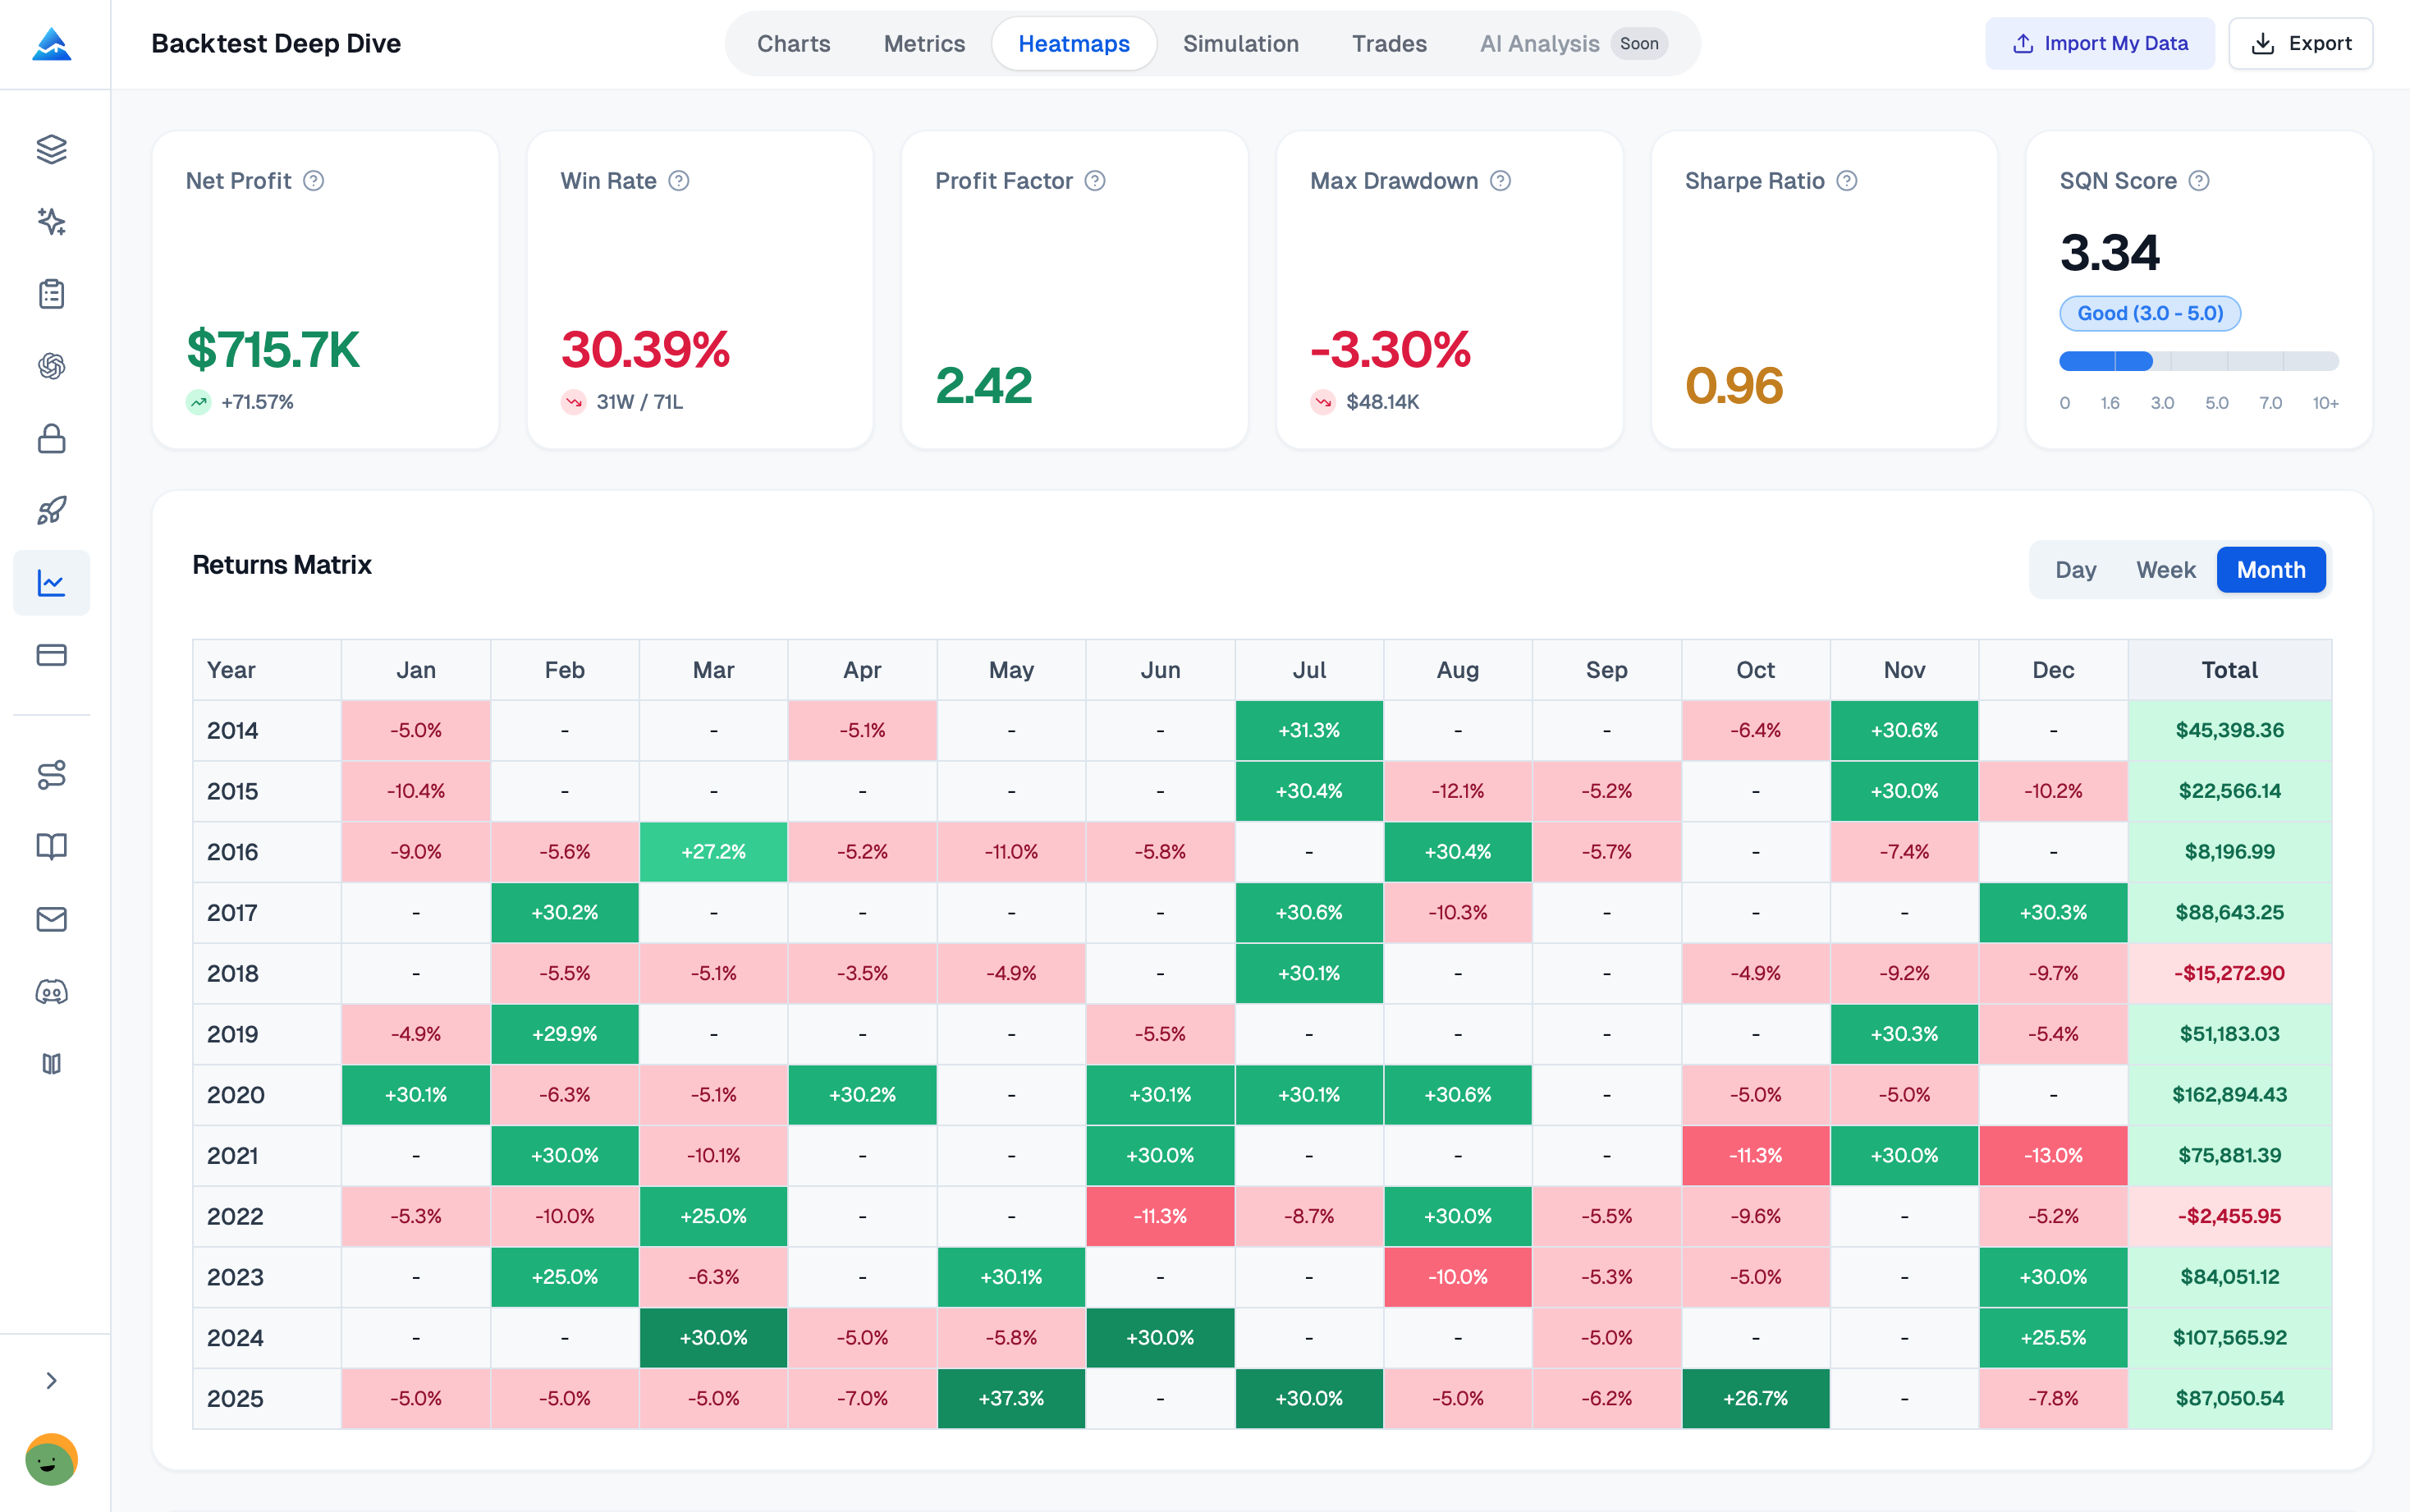Select the AI sparkles icon in sidebar
This screenshot has height=1512, width=2410.
[51, 222]
